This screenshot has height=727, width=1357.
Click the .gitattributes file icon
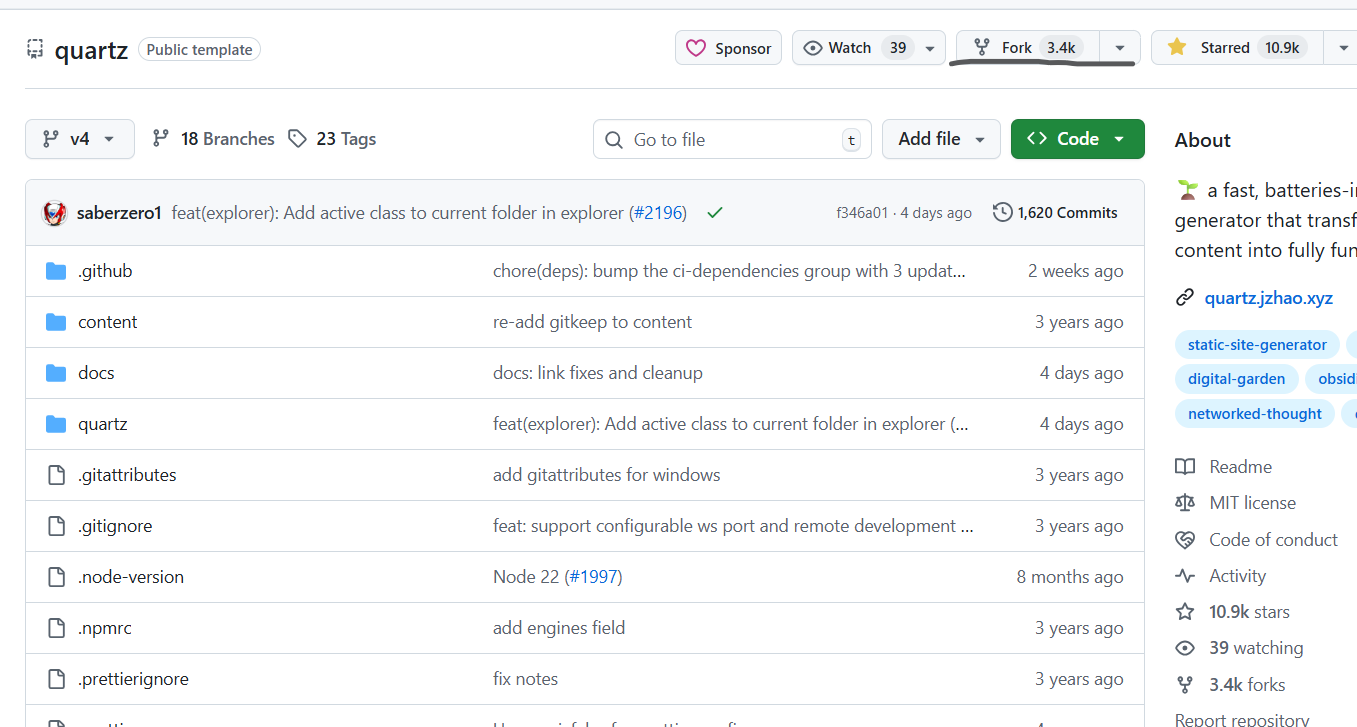pyautogui.click(x=56, y=475)
